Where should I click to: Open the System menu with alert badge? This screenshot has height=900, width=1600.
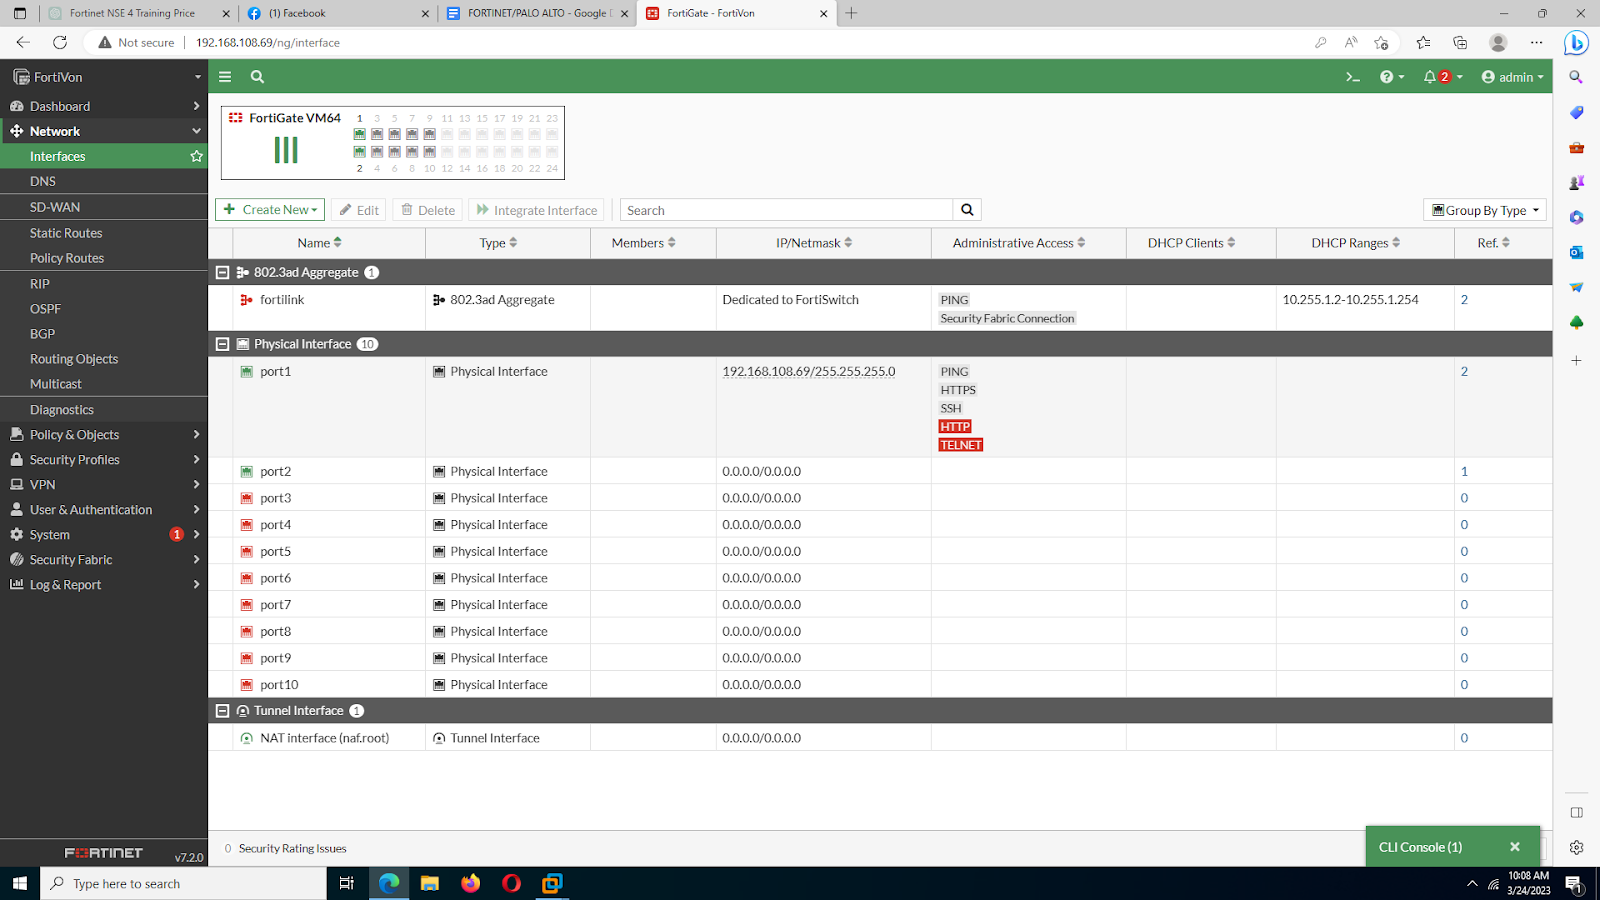pos(104,535)
